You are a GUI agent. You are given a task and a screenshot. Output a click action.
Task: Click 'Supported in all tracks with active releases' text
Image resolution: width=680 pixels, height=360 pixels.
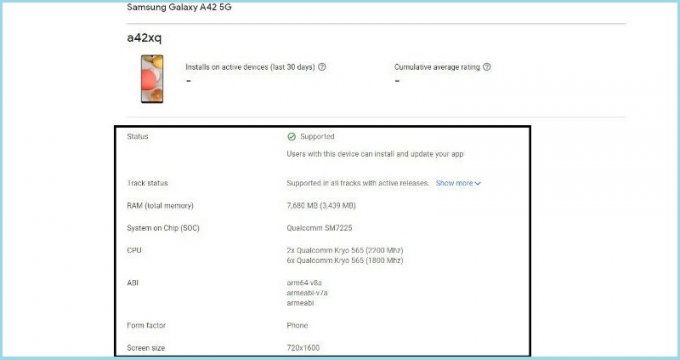coord(357,183)
